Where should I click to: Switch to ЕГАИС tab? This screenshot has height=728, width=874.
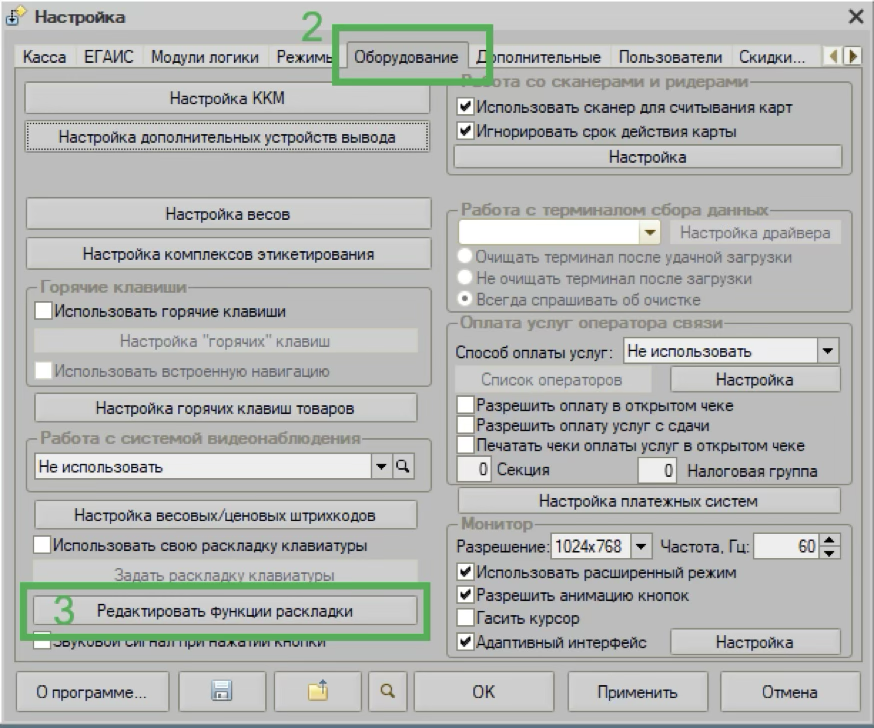click(x=109, y=57)
